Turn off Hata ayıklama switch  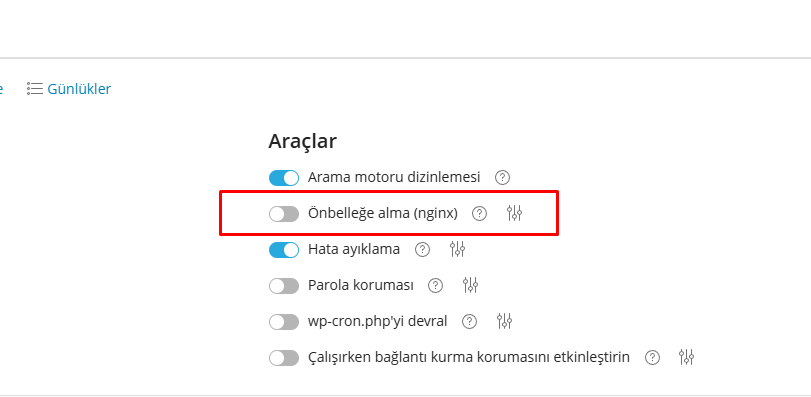point(284,250)
